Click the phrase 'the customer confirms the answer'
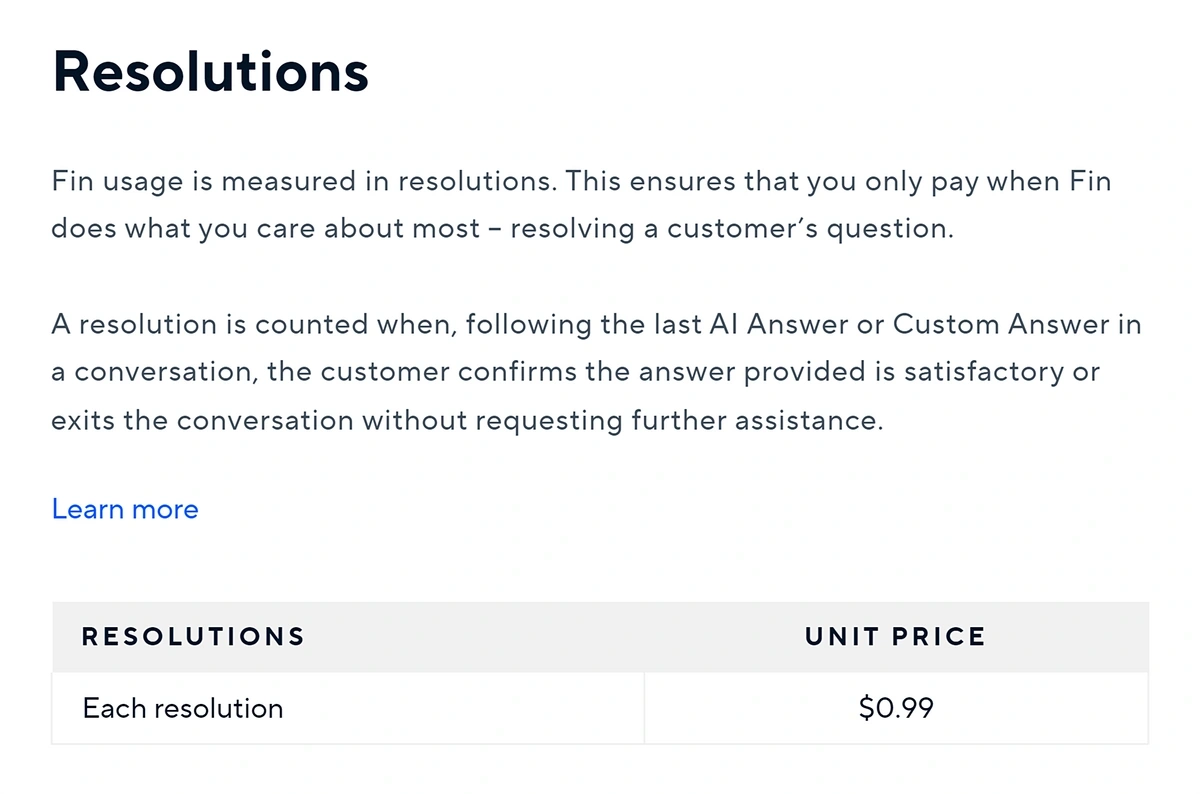1200x794 pixels. coord(480,372)
